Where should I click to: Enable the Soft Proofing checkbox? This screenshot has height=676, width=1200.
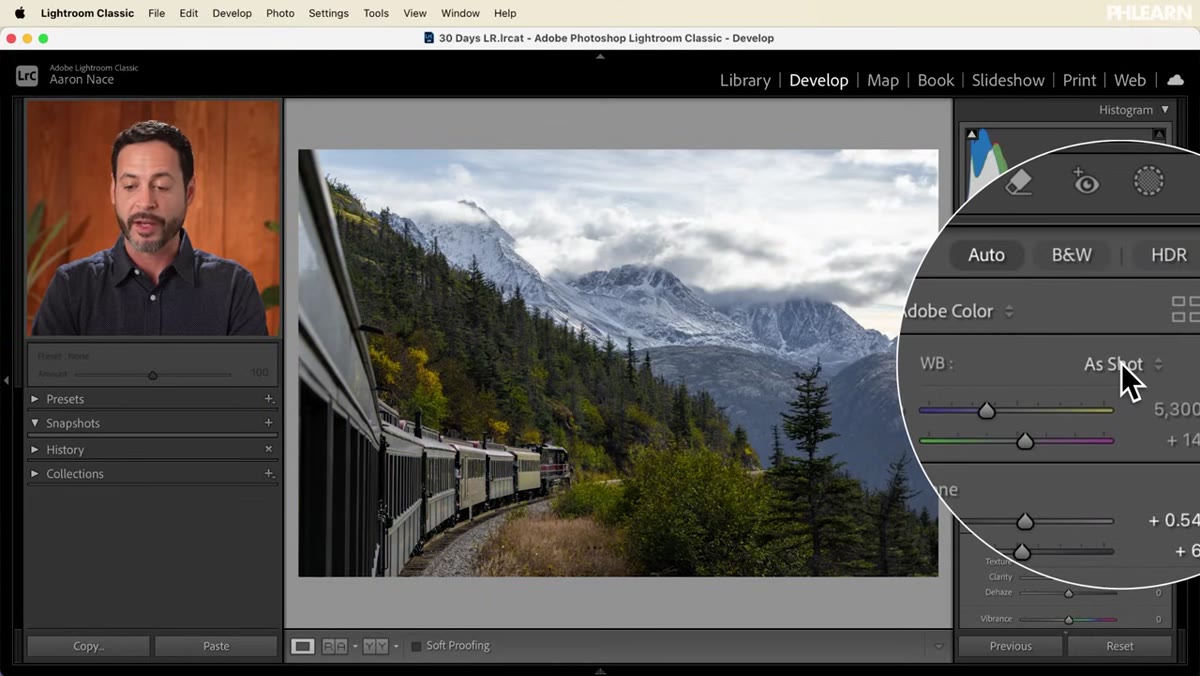point(416,646)
